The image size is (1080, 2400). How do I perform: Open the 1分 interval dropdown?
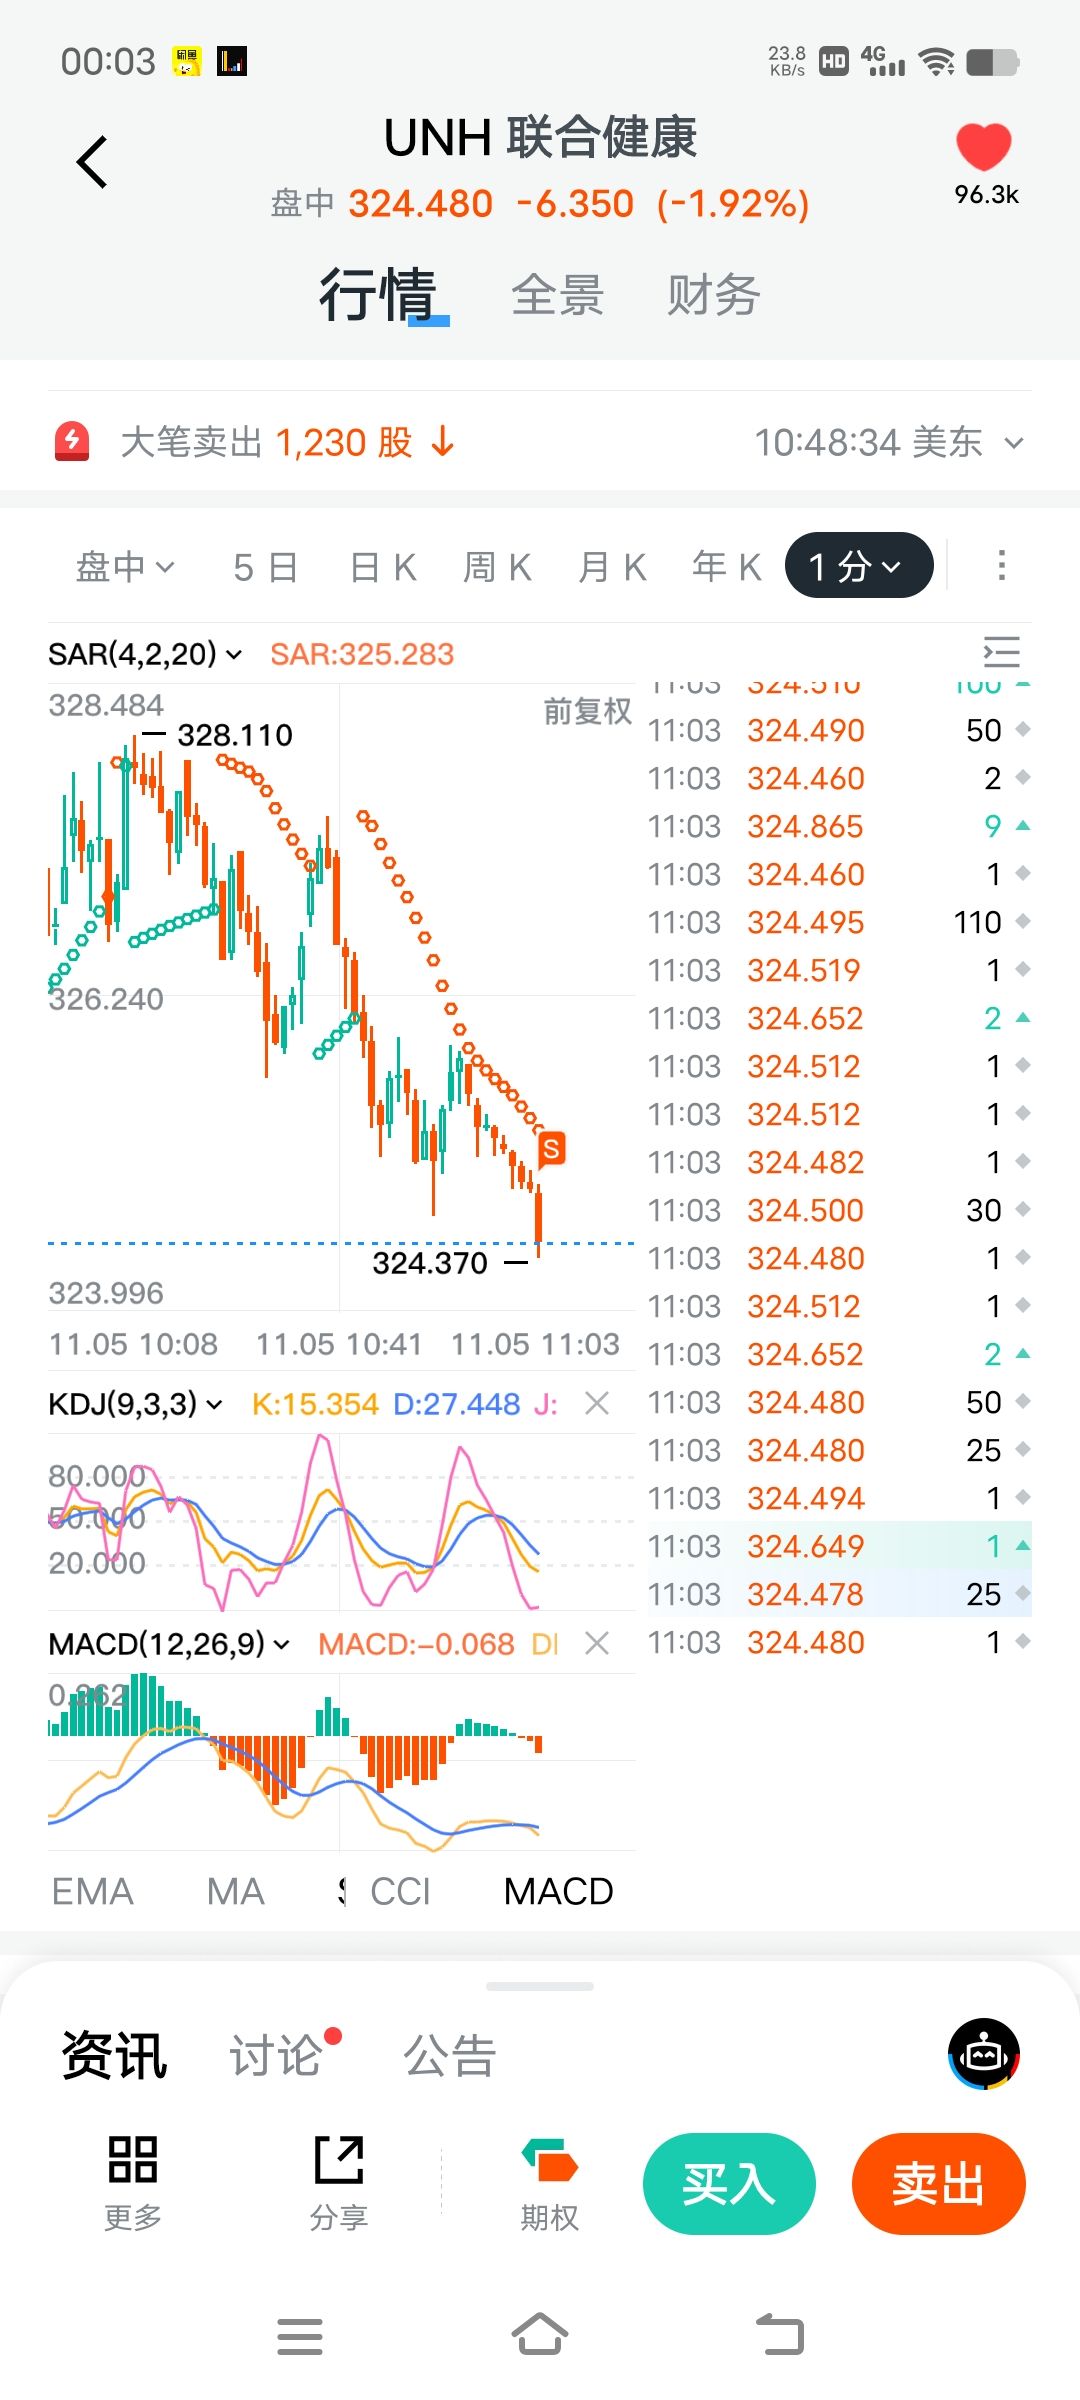coord(859,566)
